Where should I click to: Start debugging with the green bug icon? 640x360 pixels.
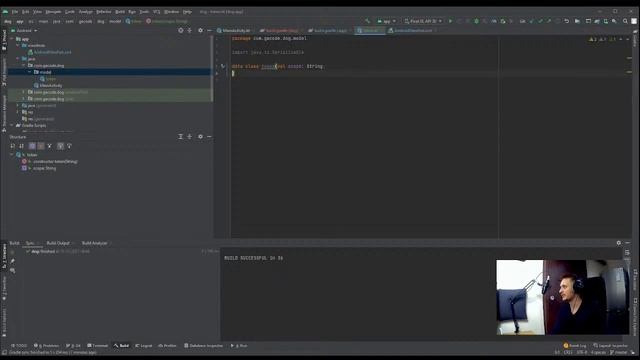[x=476, y=21]
